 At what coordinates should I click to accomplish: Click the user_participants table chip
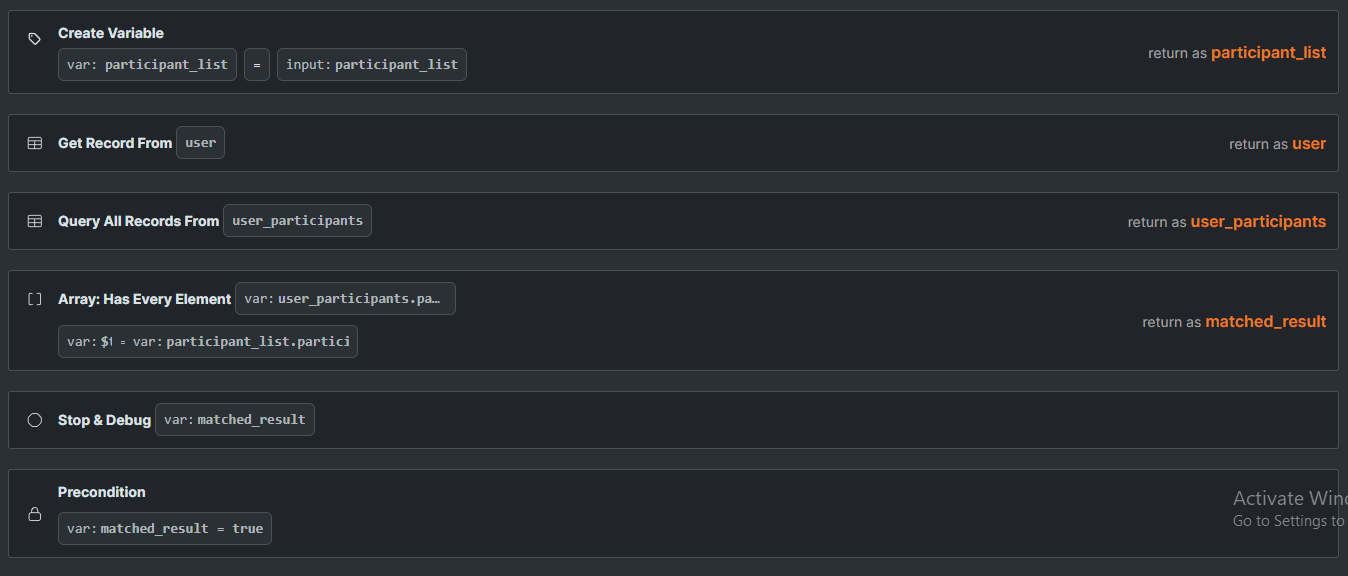click(x=297, y=221)
